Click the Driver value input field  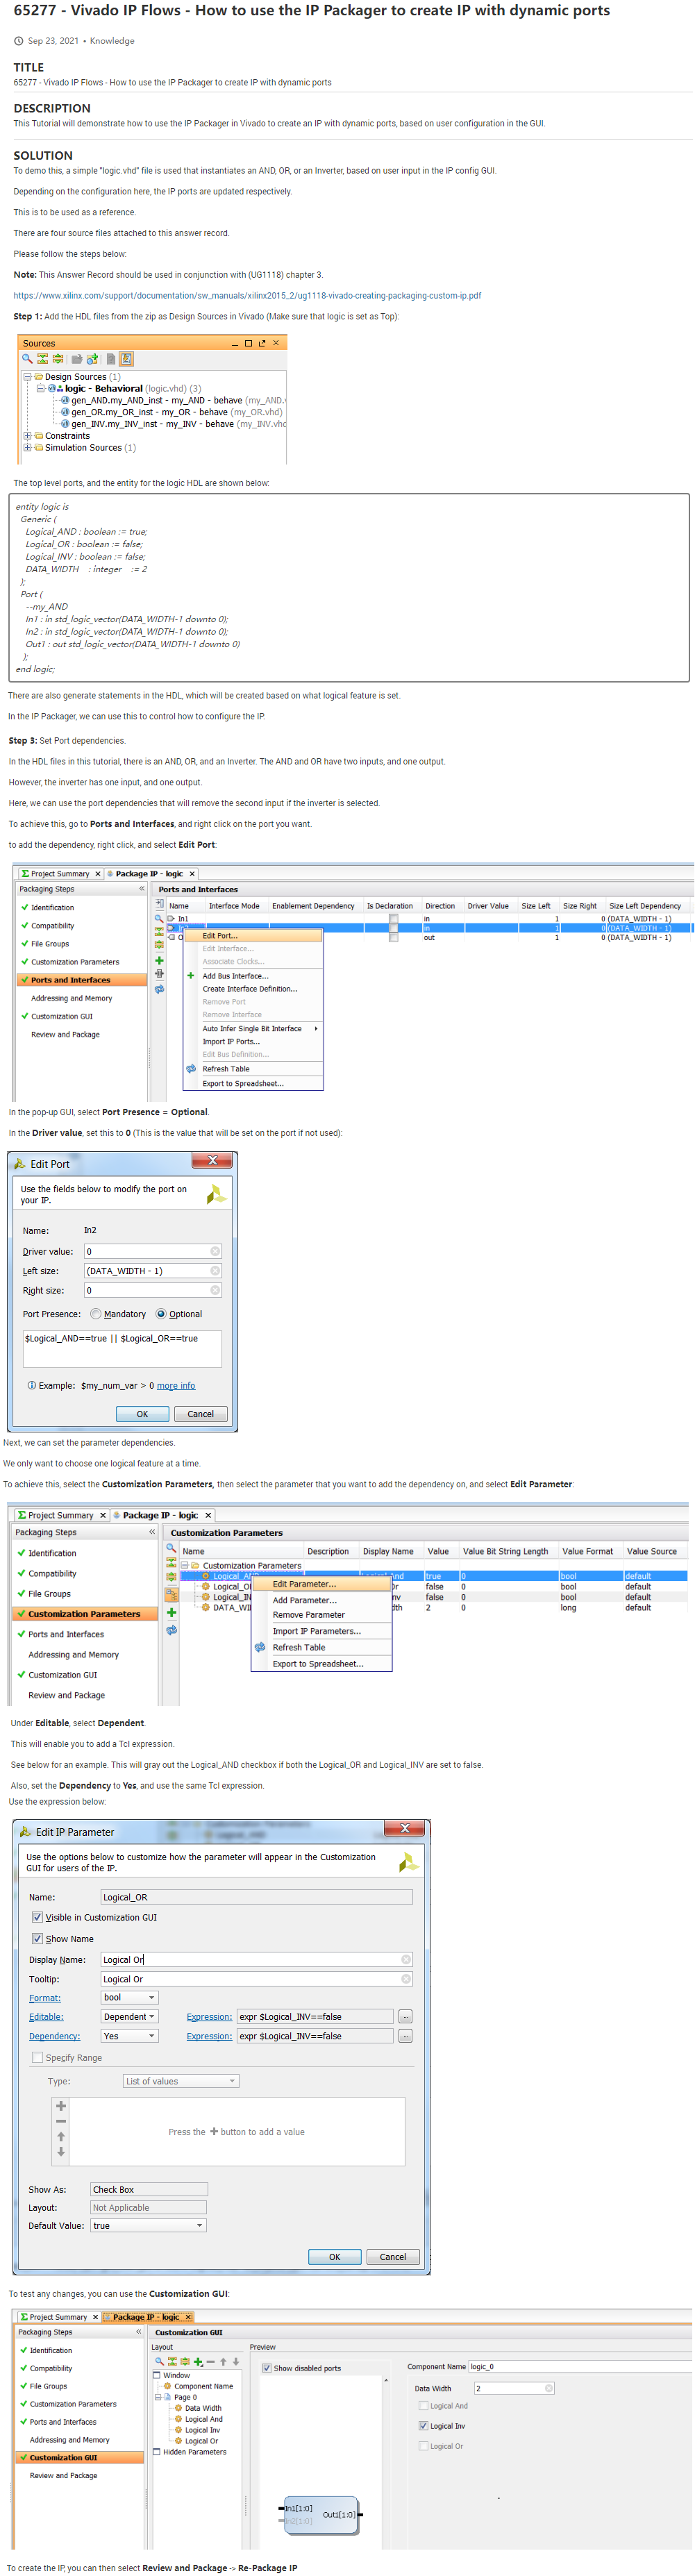click(152, 1251)
